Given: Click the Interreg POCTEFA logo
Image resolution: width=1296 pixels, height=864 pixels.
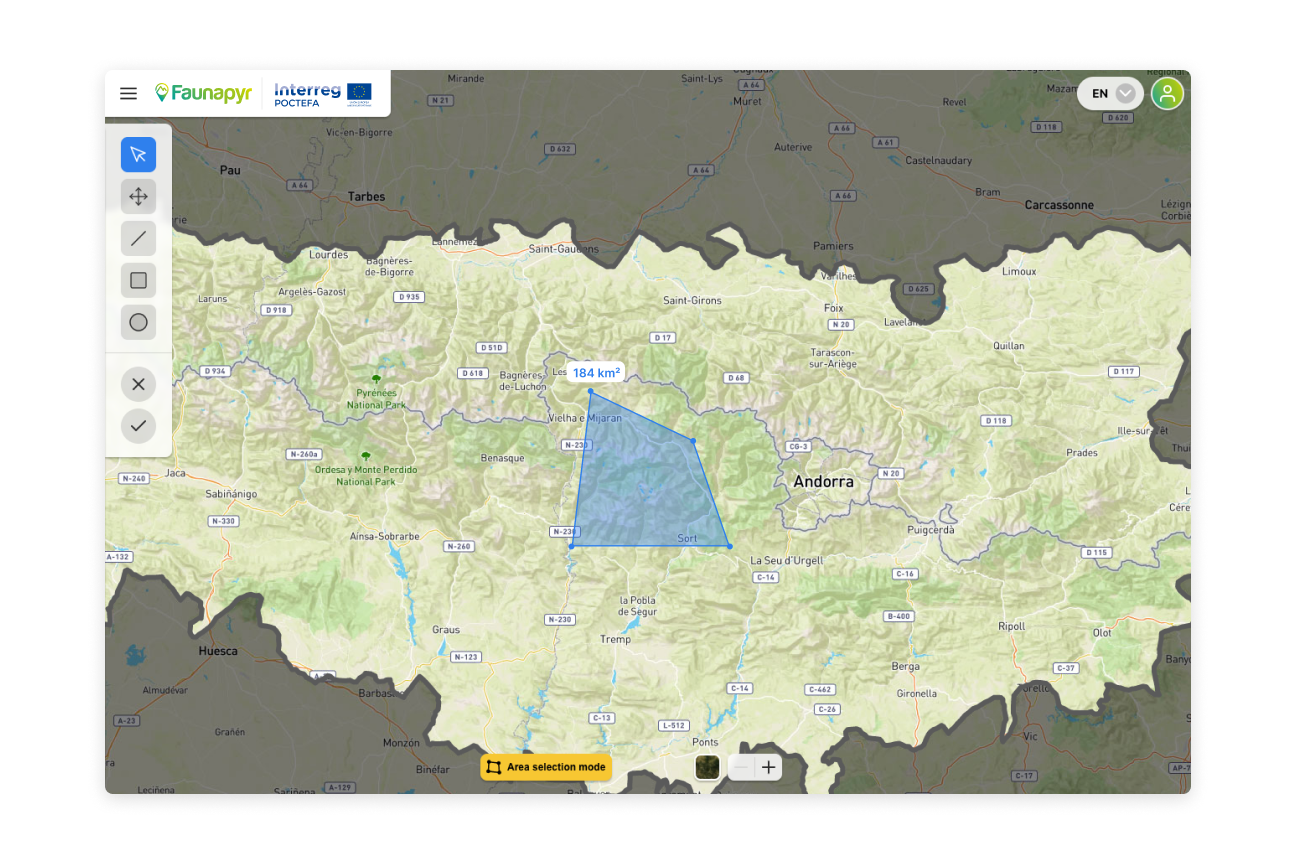Looking at the screenshot, I should (x=323, y=94).
